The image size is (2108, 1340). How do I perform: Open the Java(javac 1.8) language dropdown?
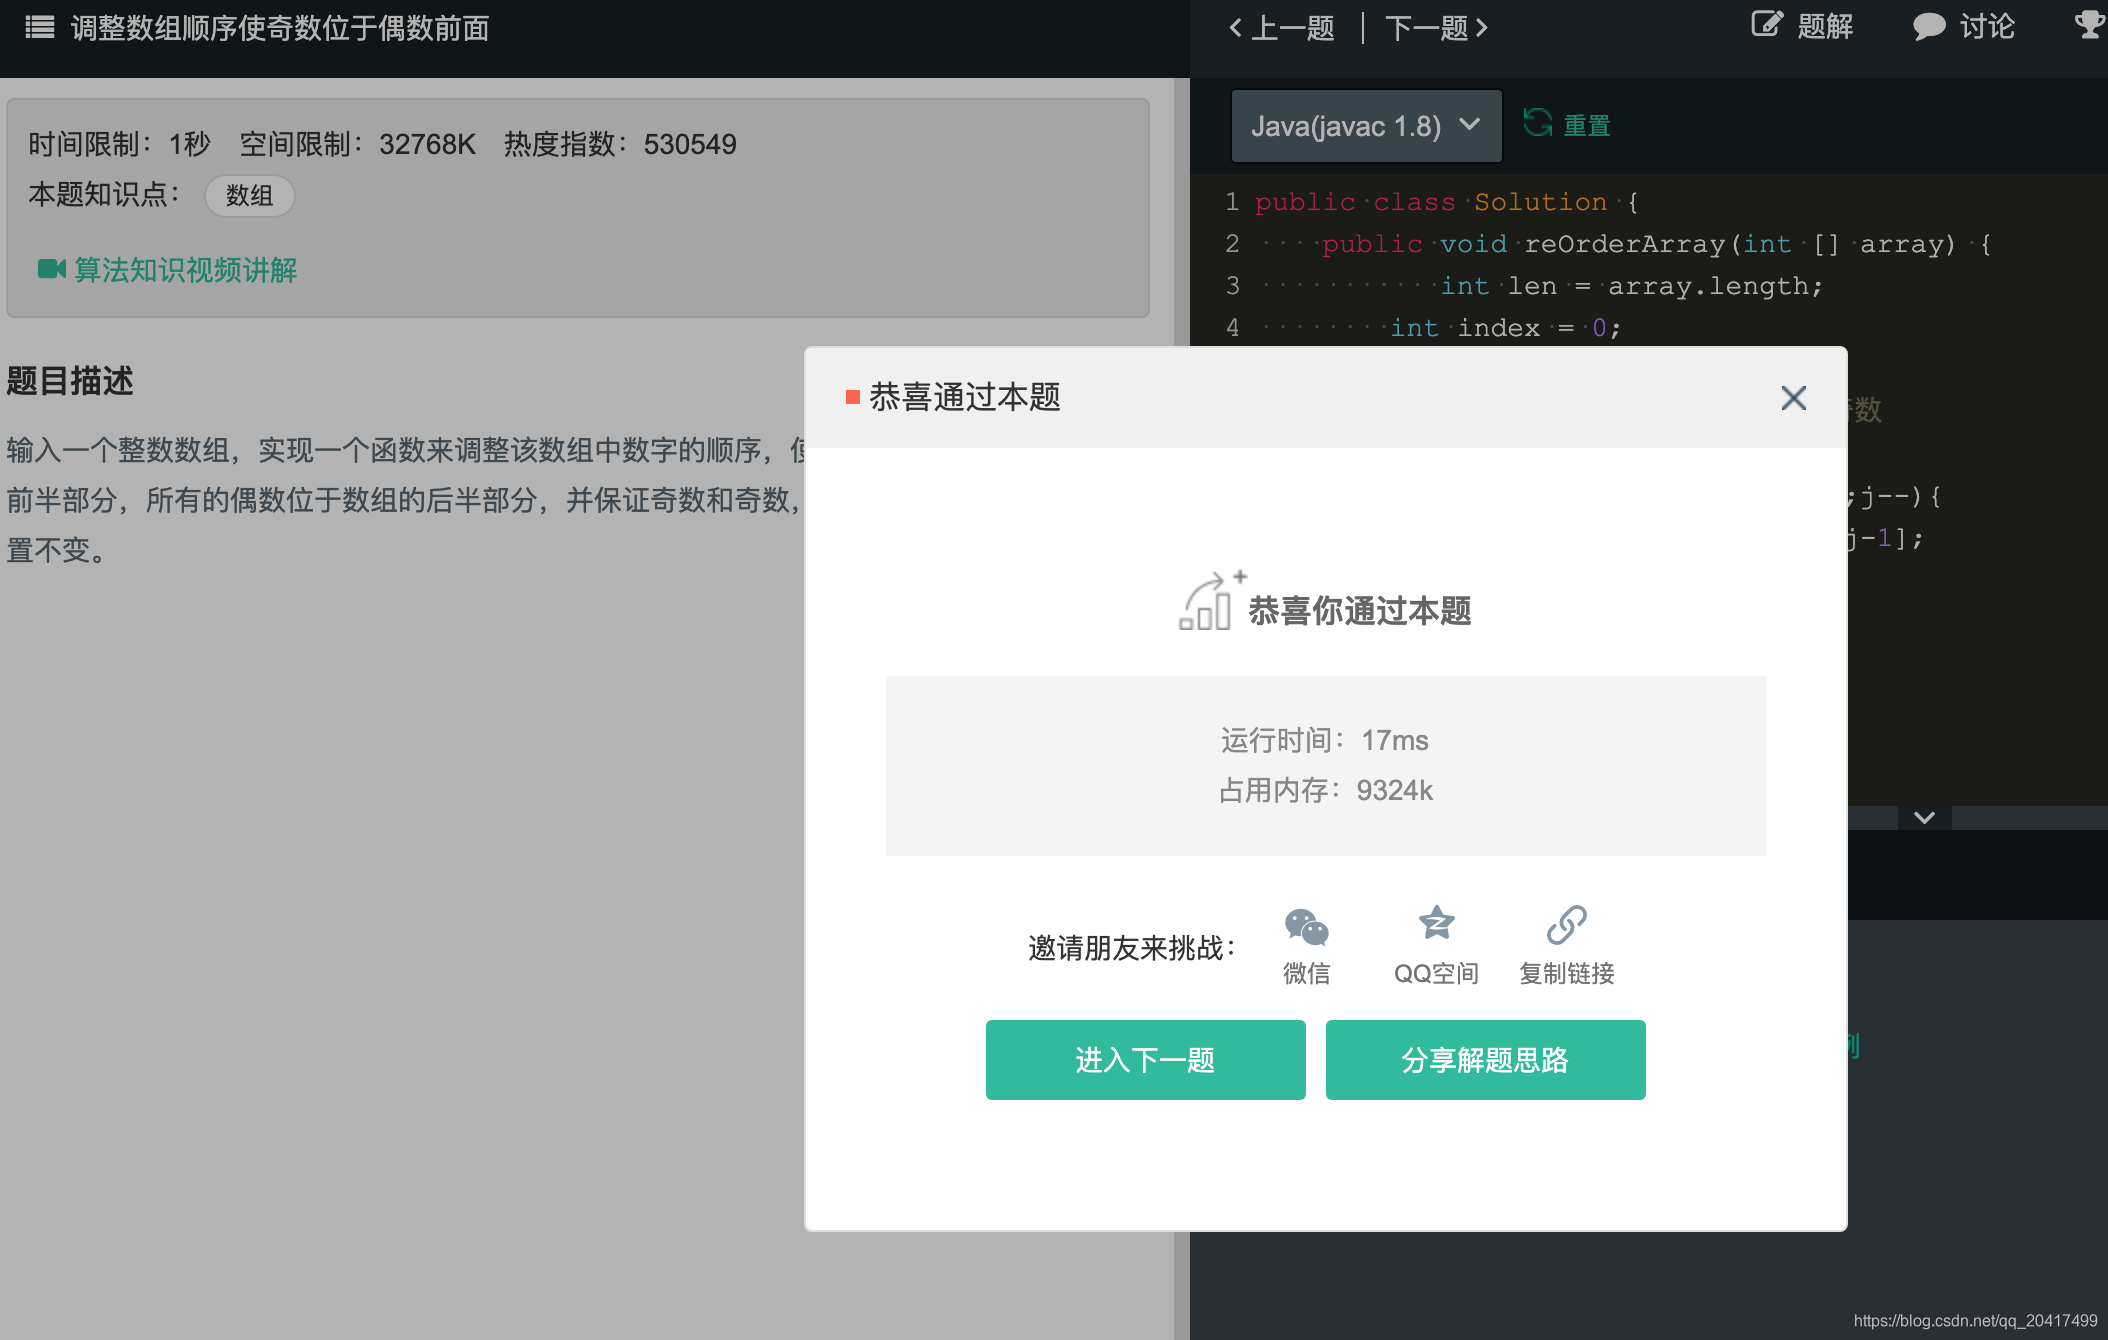(1366, 126)
